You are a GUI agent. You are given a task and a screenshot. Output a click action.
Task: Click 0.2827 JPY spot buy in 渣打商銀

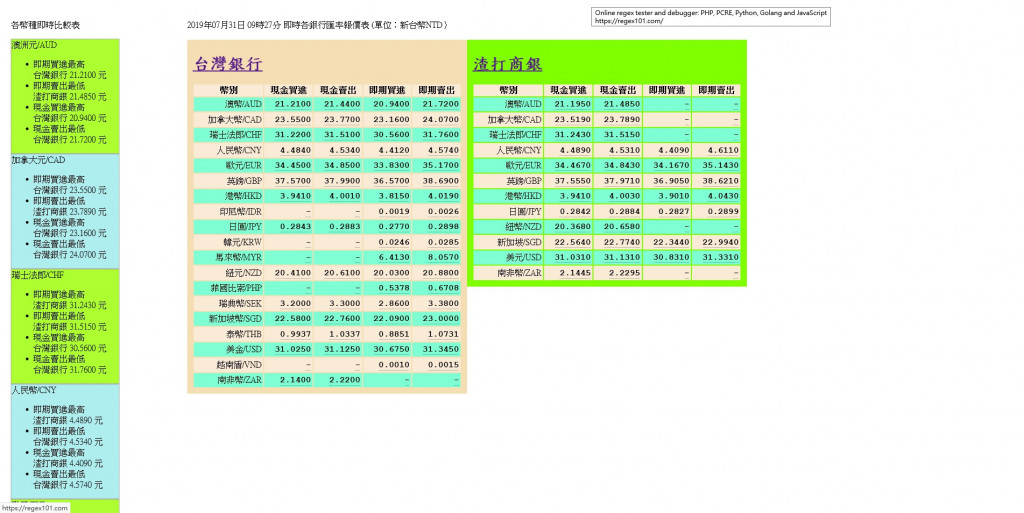674,211
